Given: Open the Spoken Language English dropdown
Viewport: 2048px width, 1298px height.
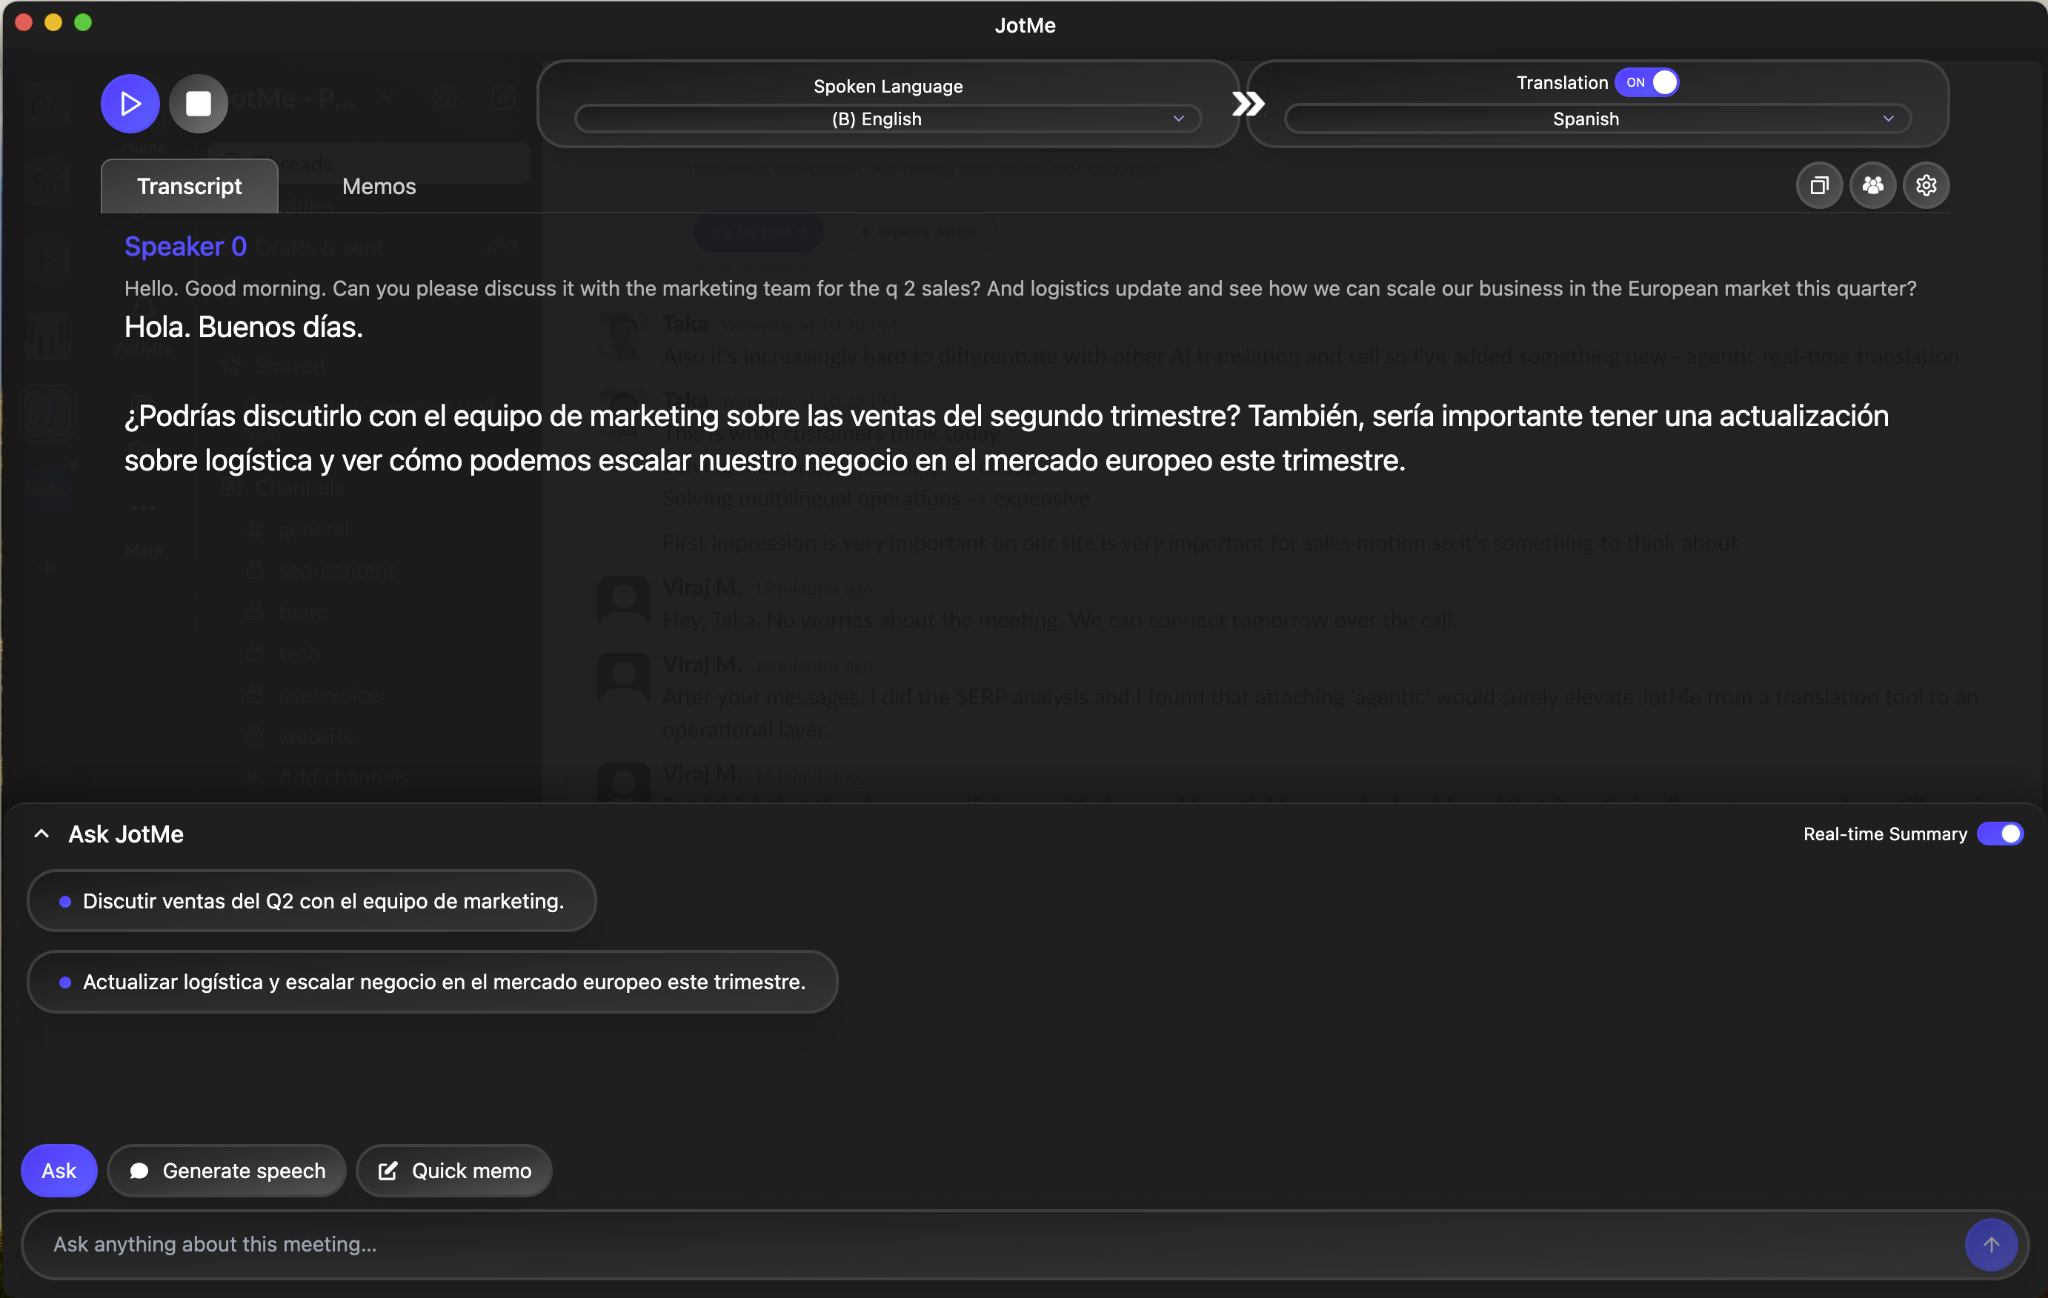Looking at the screenshot, I should coord(887,119).
